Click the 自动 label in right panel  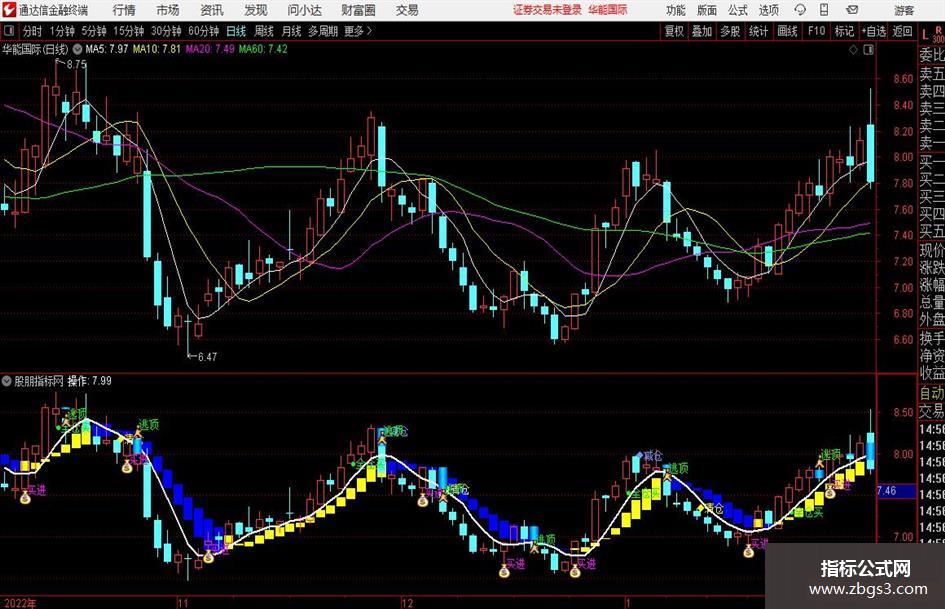932,393
